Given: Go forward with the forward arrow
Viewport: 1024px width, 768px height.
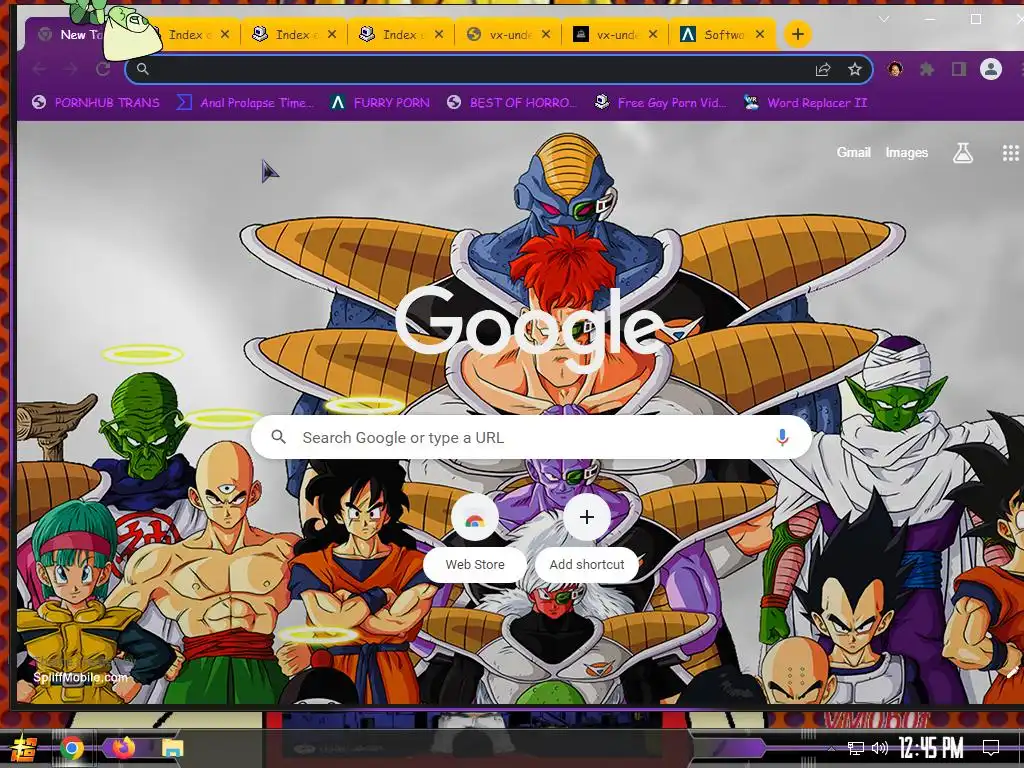Looking at the screenshot, I should click(71, 69).
